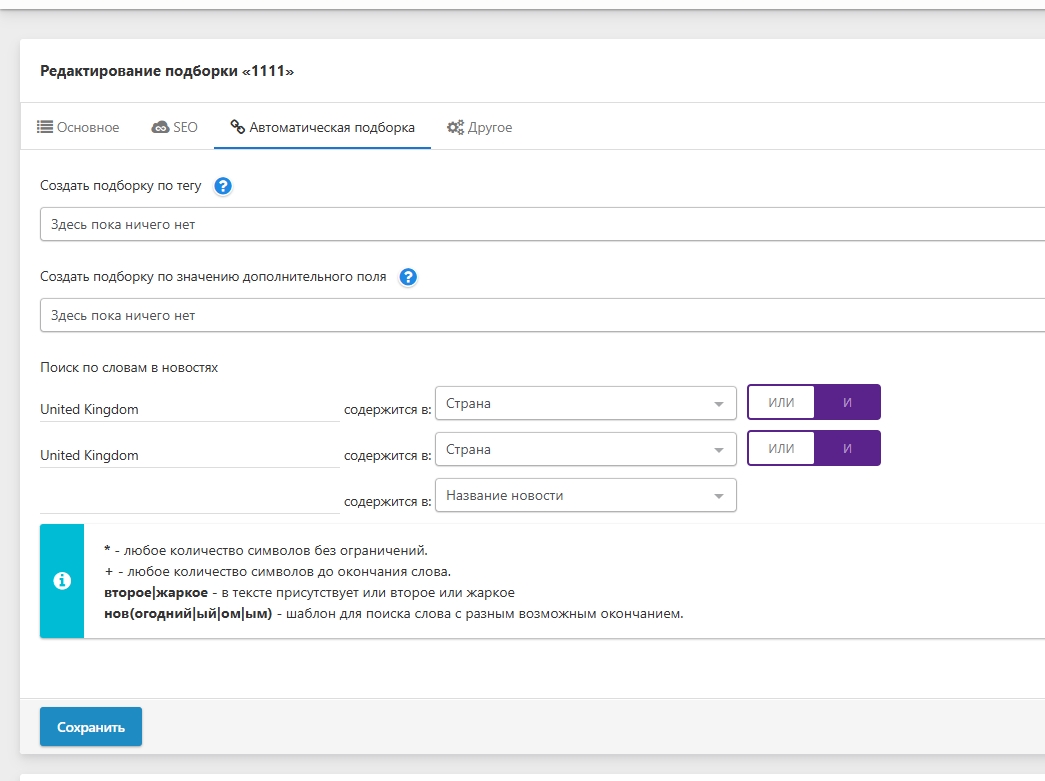This screenshot has width=1045, height=781.
Task: Select ИЛИ in the second search row
Action: point(781,449)
